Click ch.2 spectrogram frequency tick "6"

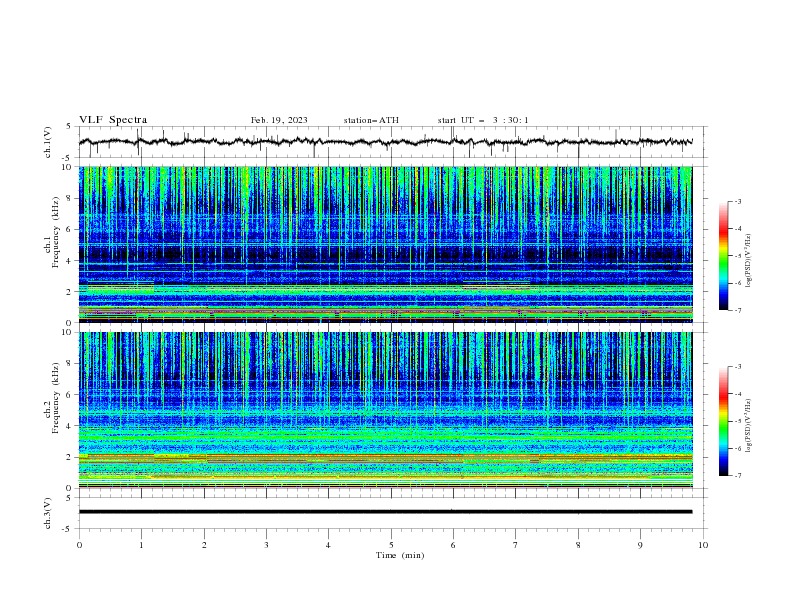pos(70,395)
